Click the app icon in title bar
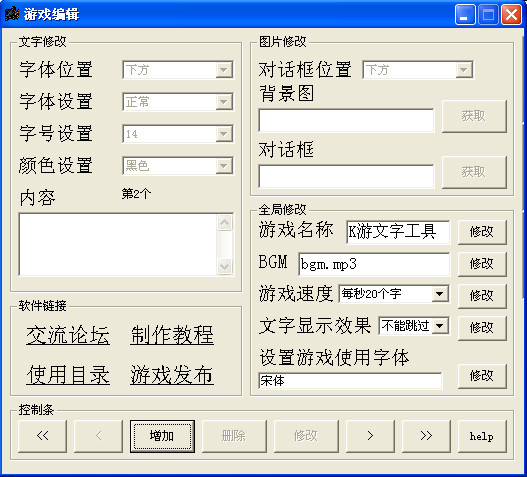 coord(11,14)
